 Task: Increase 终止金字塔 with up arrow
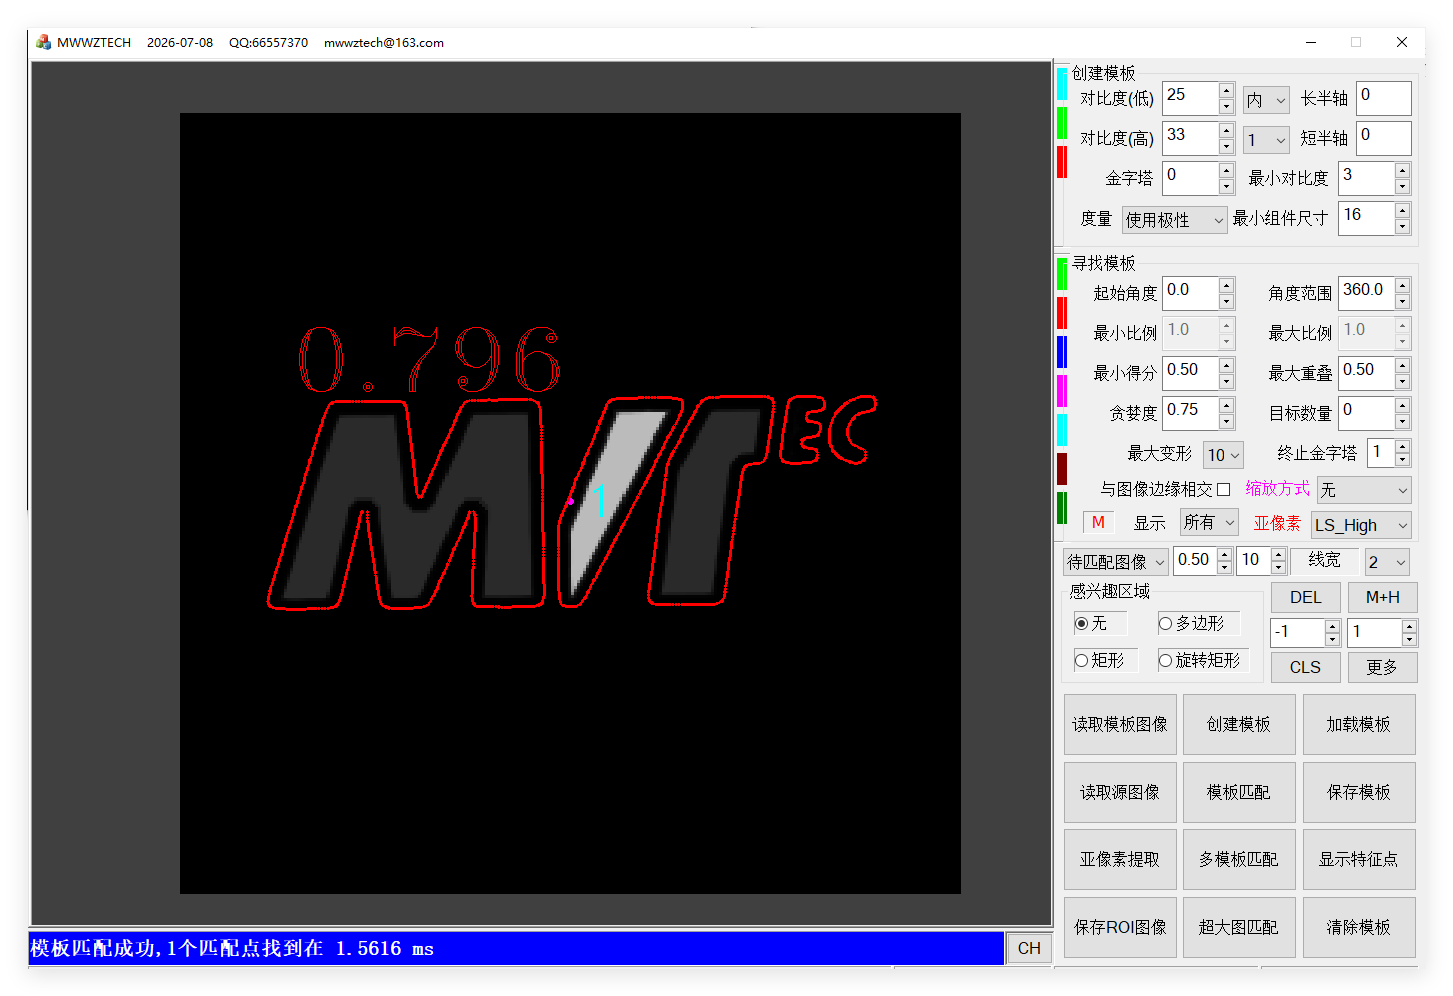click(x=1402, y=446)
